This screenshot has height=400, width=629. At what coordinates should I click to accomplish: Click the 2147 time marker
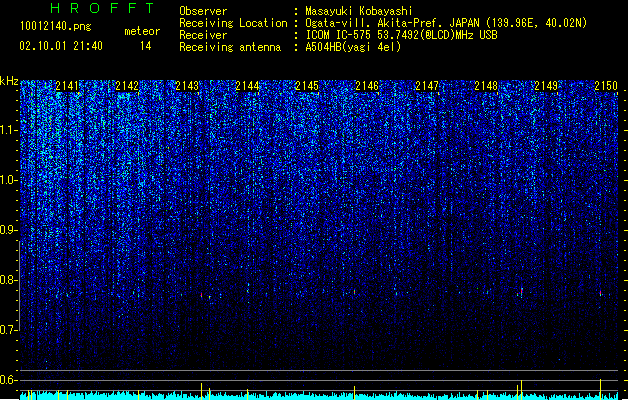427,86
